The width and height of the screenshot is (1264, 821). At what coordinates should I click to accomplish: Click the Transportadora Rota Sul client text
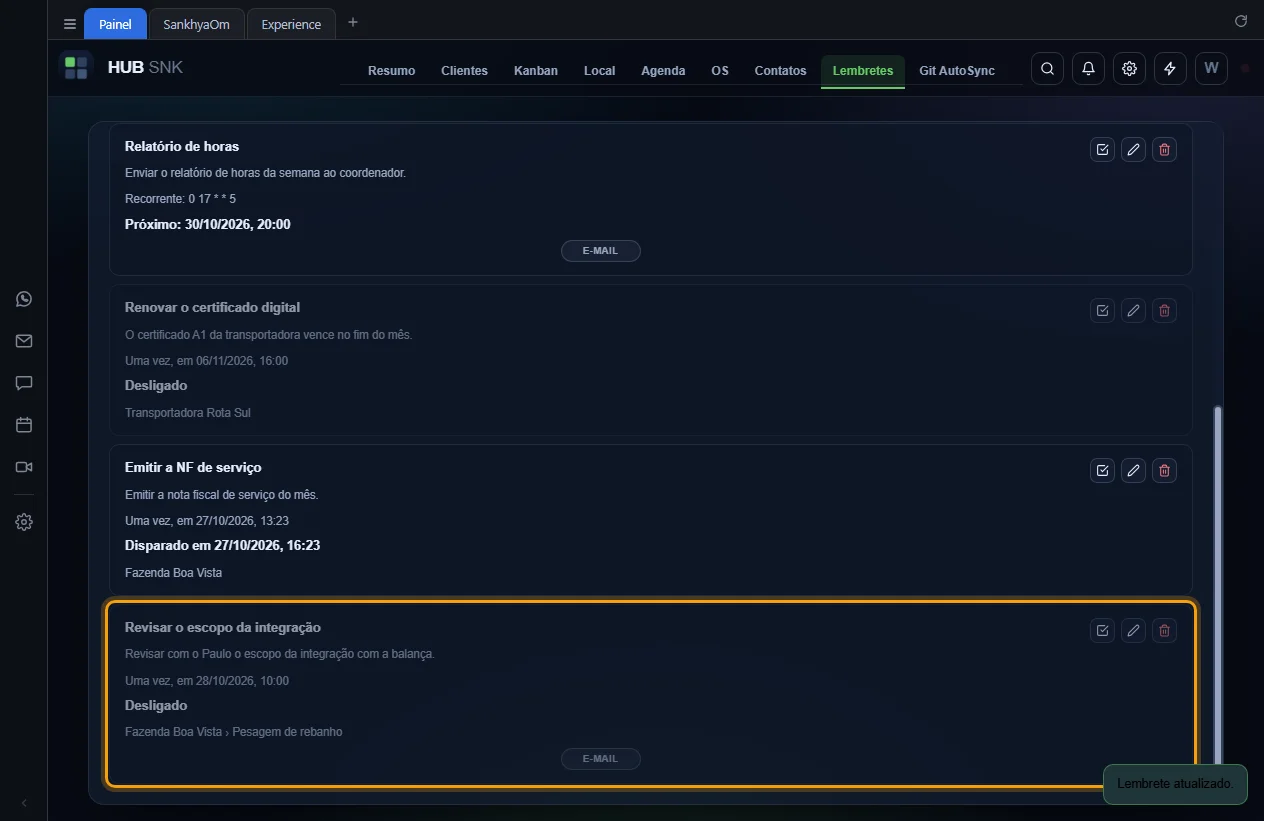187,413
